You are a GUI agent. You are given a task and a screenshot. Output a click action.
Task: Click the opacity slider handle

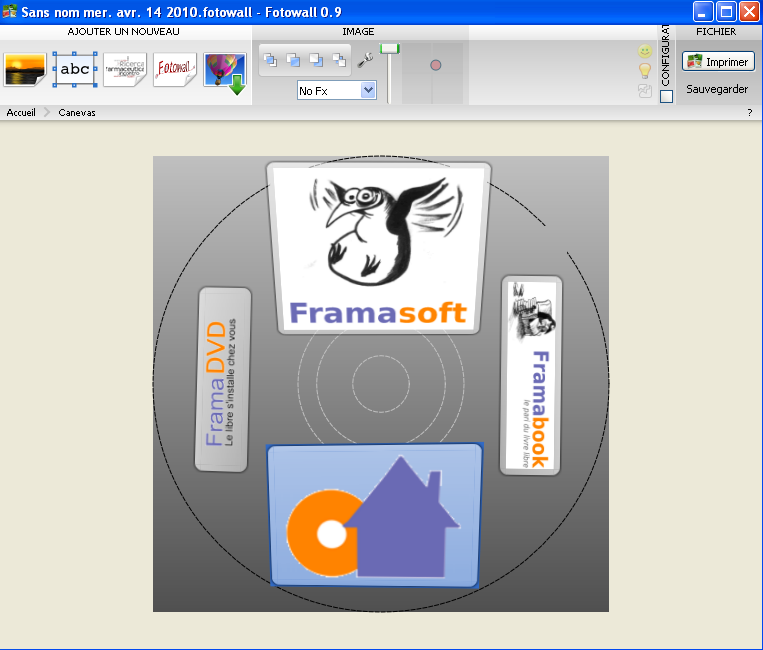[x=390, y=49]
